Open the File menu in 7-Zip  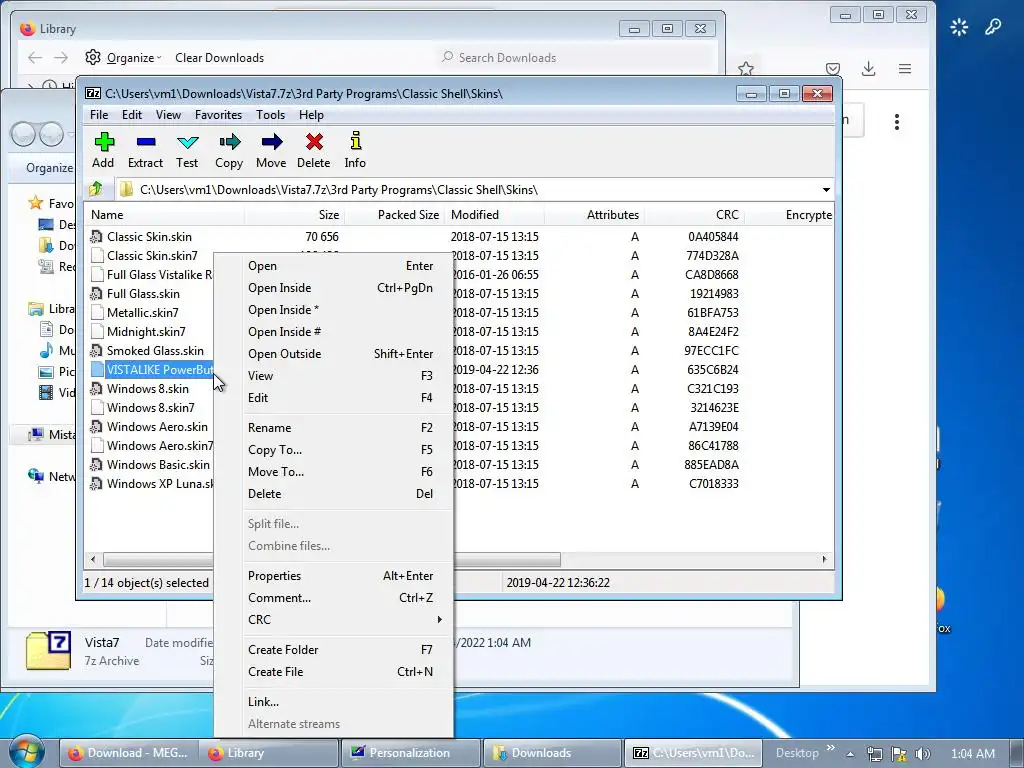(x=99, y=115)
